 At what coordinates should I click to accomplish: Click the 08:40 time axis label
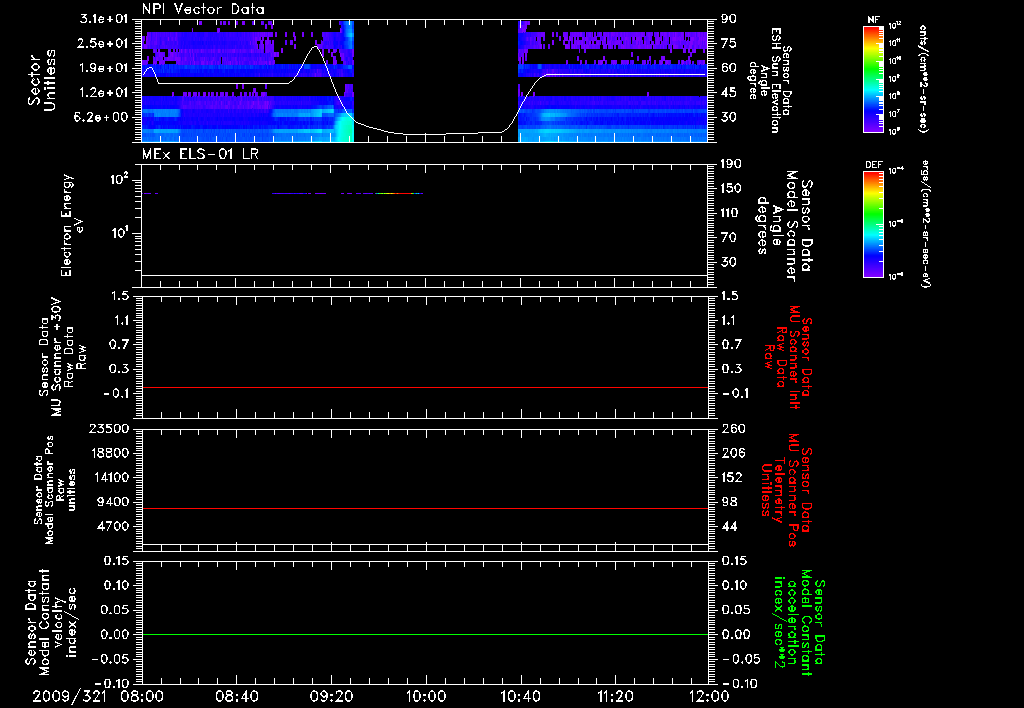pyautogui.click(x=237, y=696)
